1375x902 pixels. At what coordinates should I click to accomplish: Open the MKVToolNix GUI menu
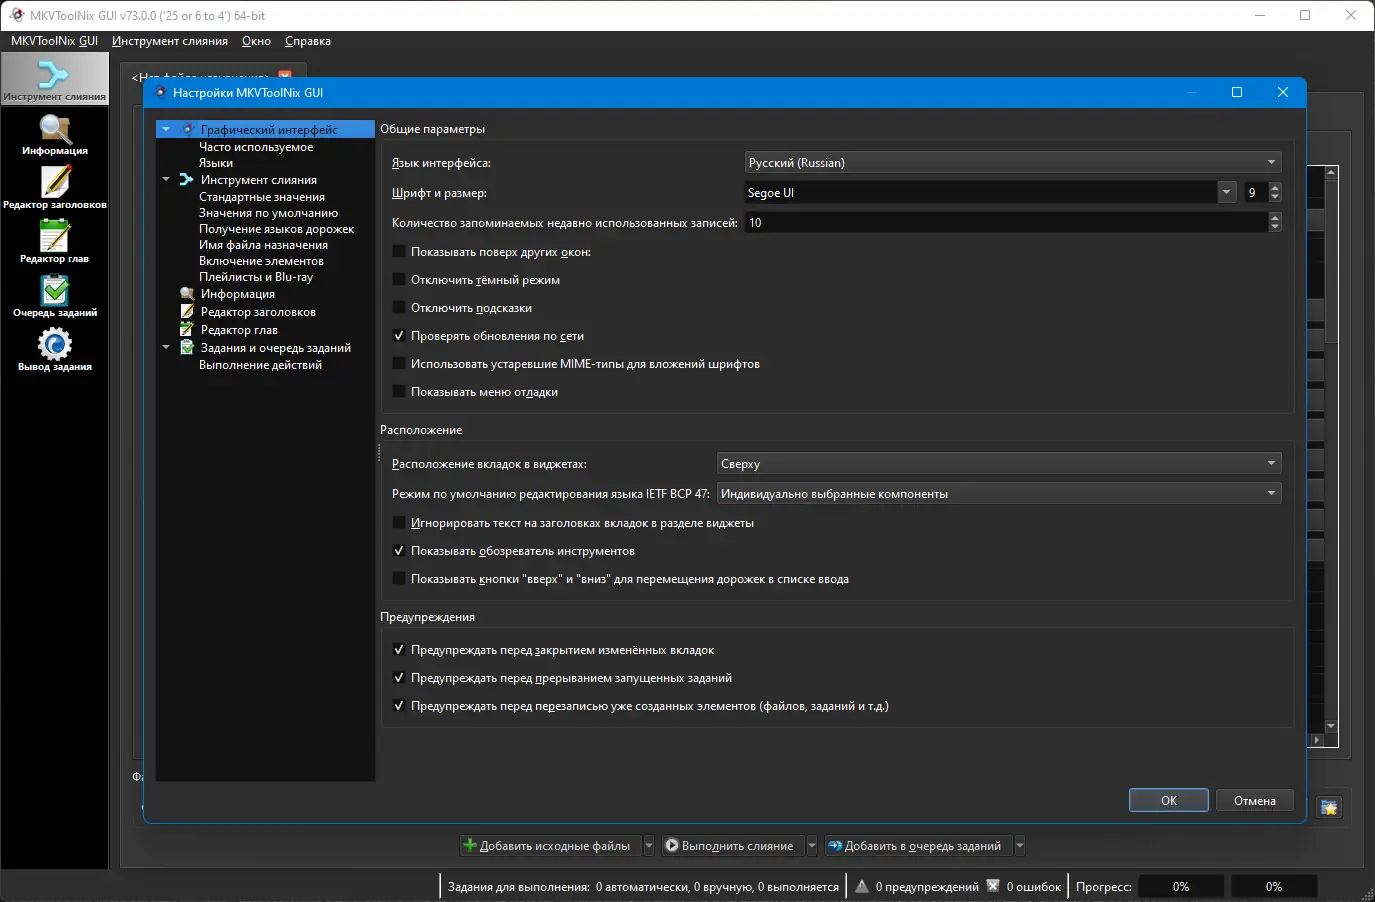pyautogui.click(x=54, y=41)
